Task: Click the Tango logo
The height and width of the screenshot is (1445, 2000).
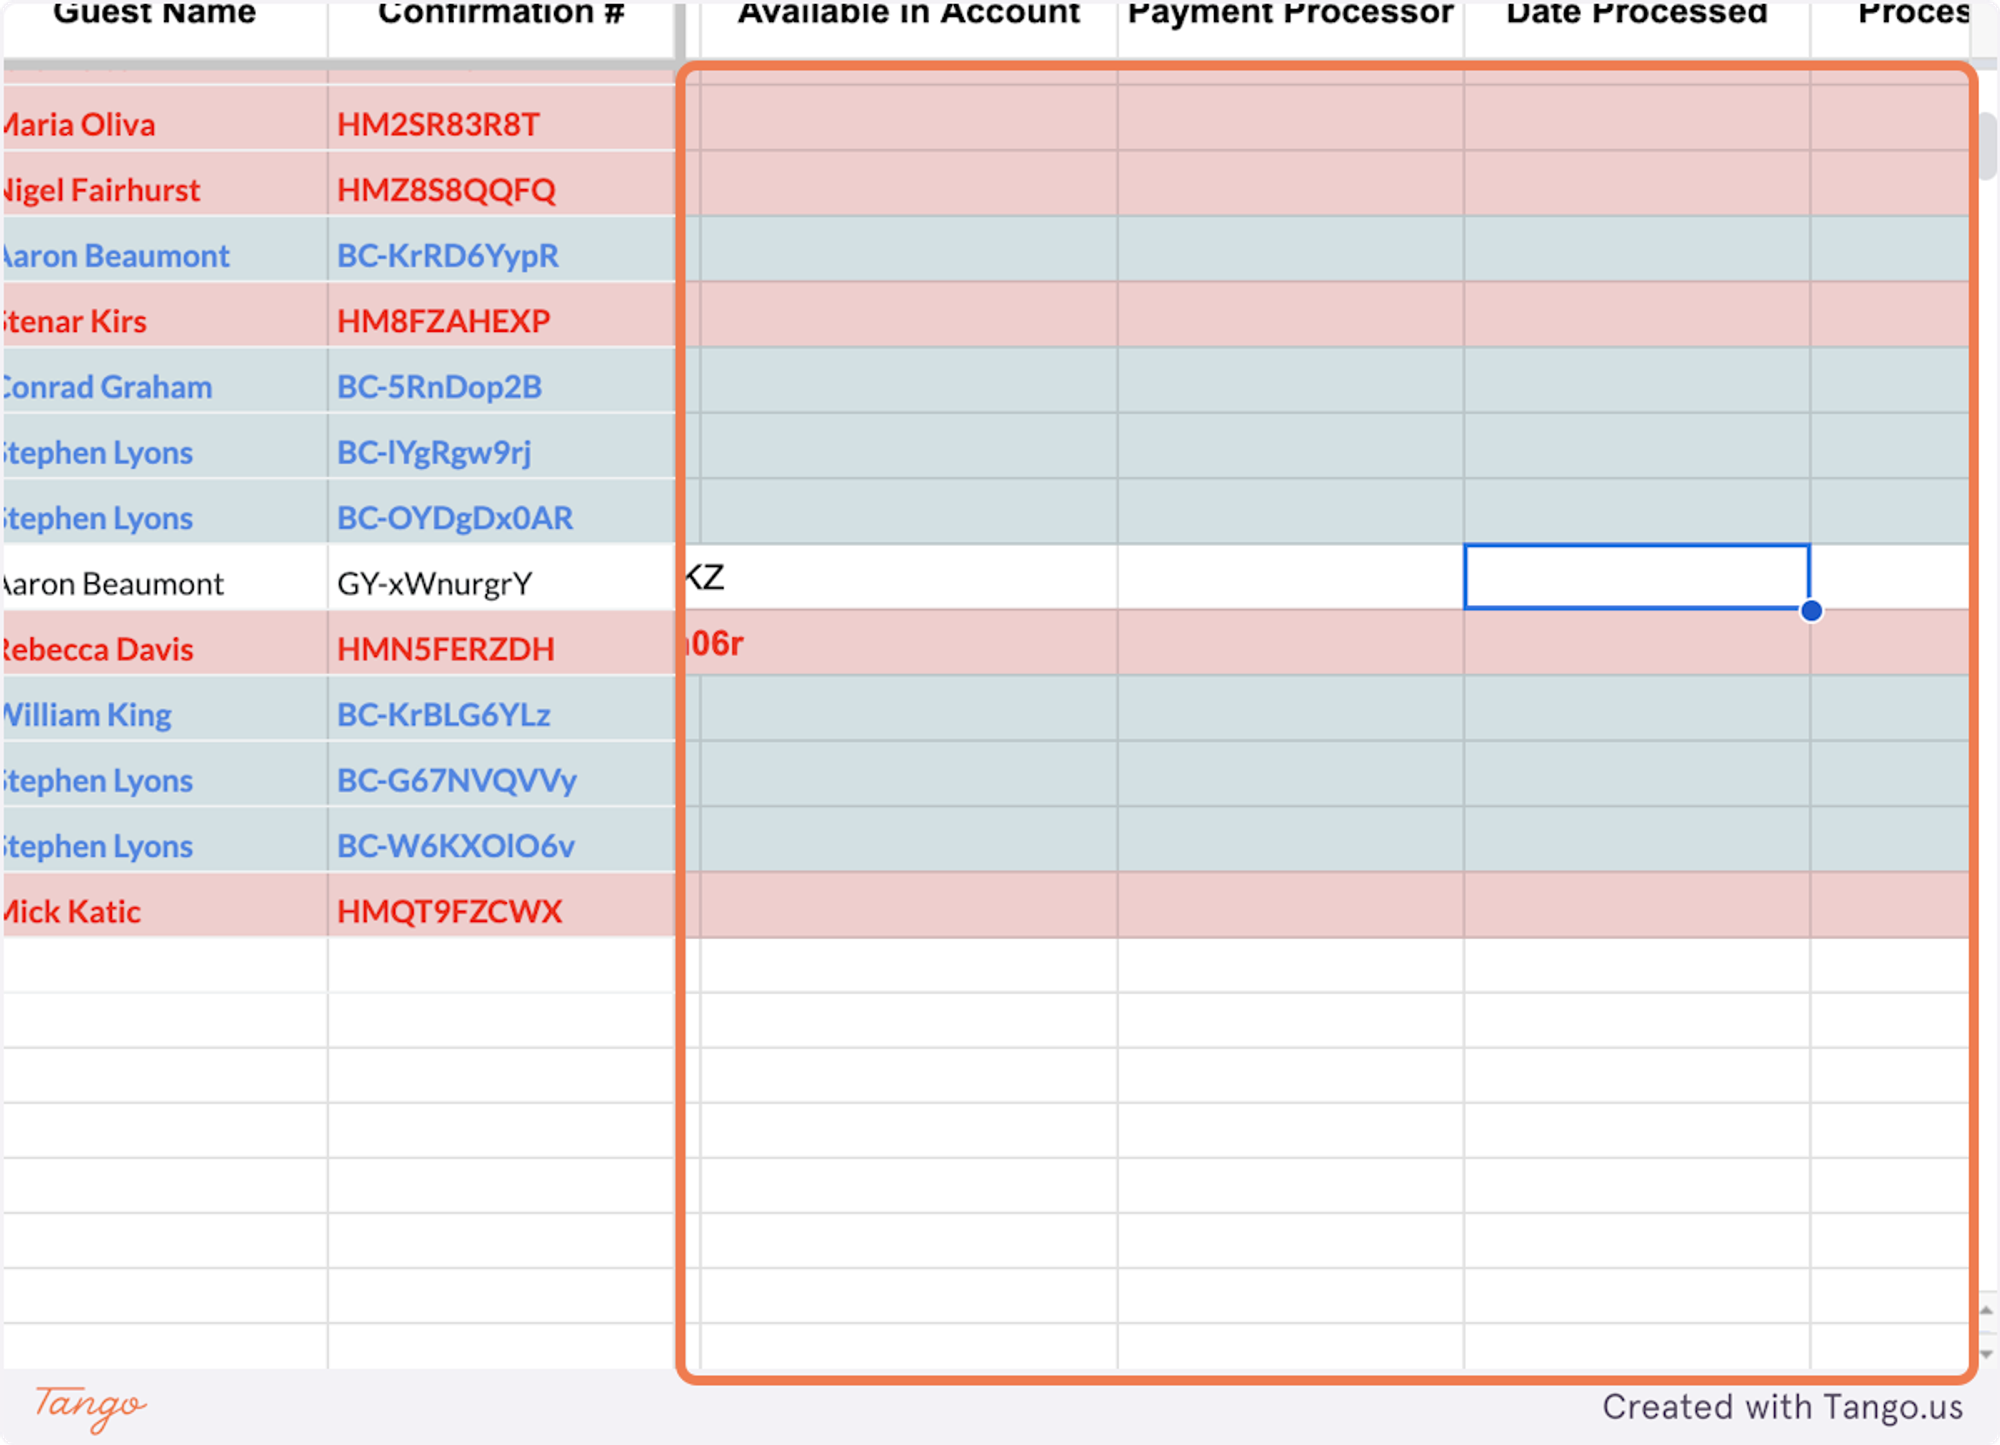Action: point(90,1406)
